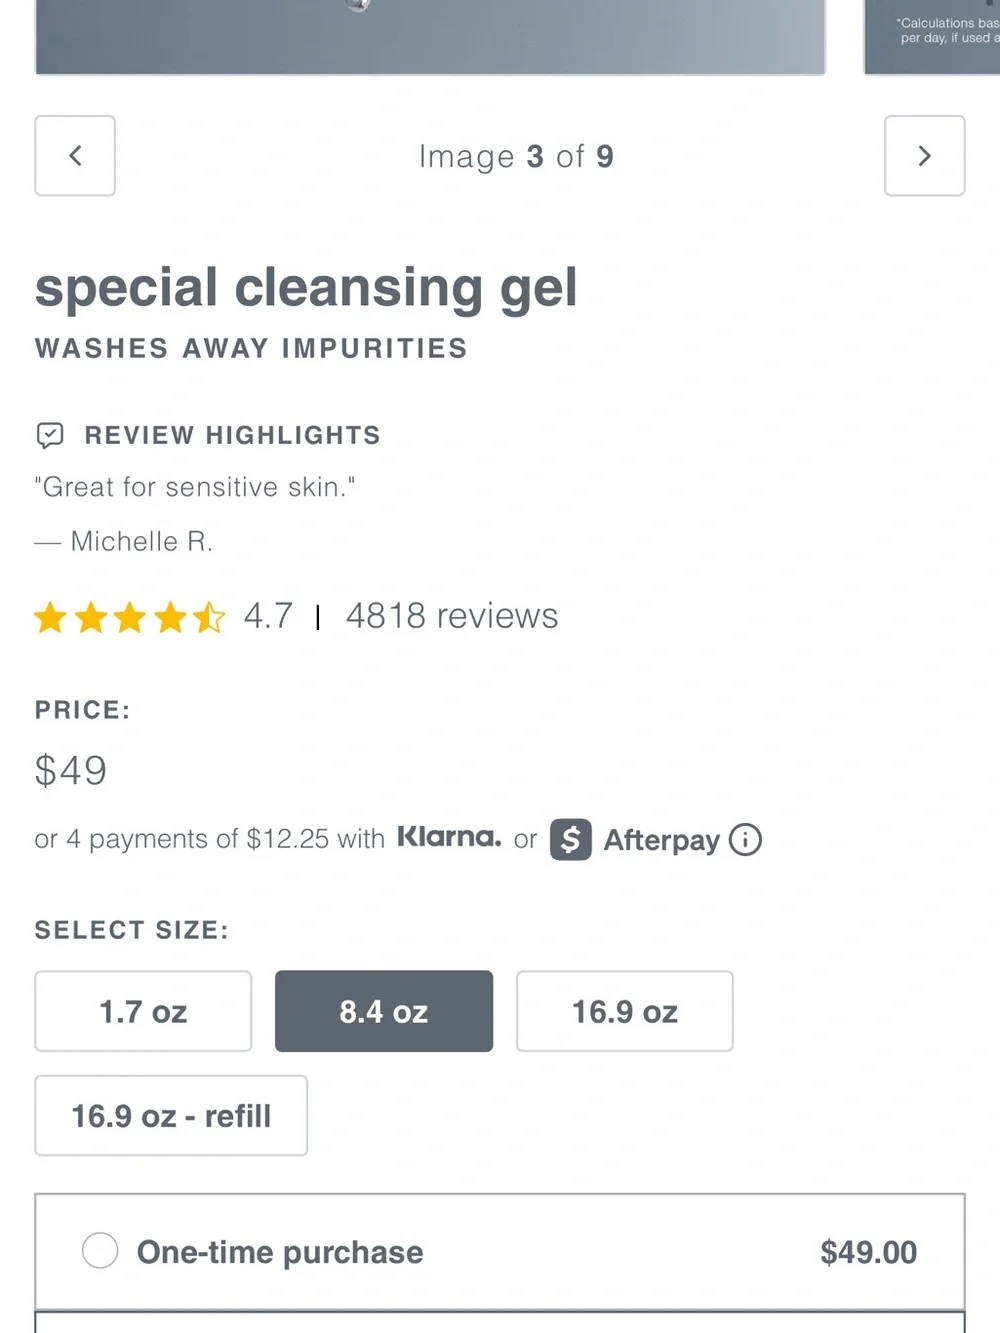Image resolution: width=1000 pixels, height=1333 pixels.
Task: Click the REVIEW HIGHLIGHTS heading
Action: click(233, 435)
